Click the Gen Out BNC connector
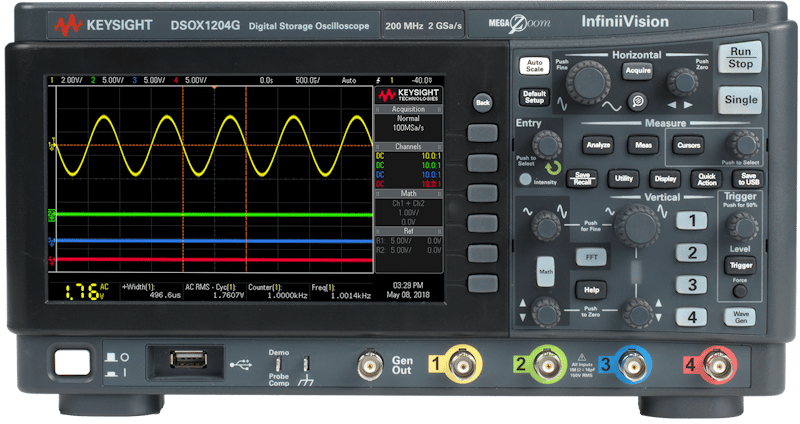Viewport: 800px width, 424px height. coord(370,365)
